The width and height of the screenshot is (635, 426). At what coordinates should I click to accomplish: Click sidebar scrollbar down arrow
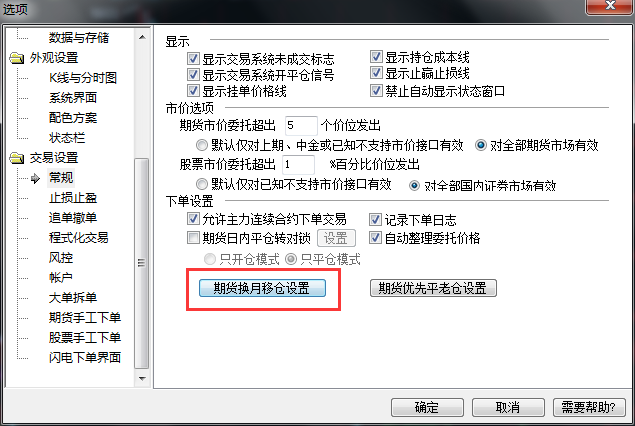pyautogui.click(x=142, y=379)
